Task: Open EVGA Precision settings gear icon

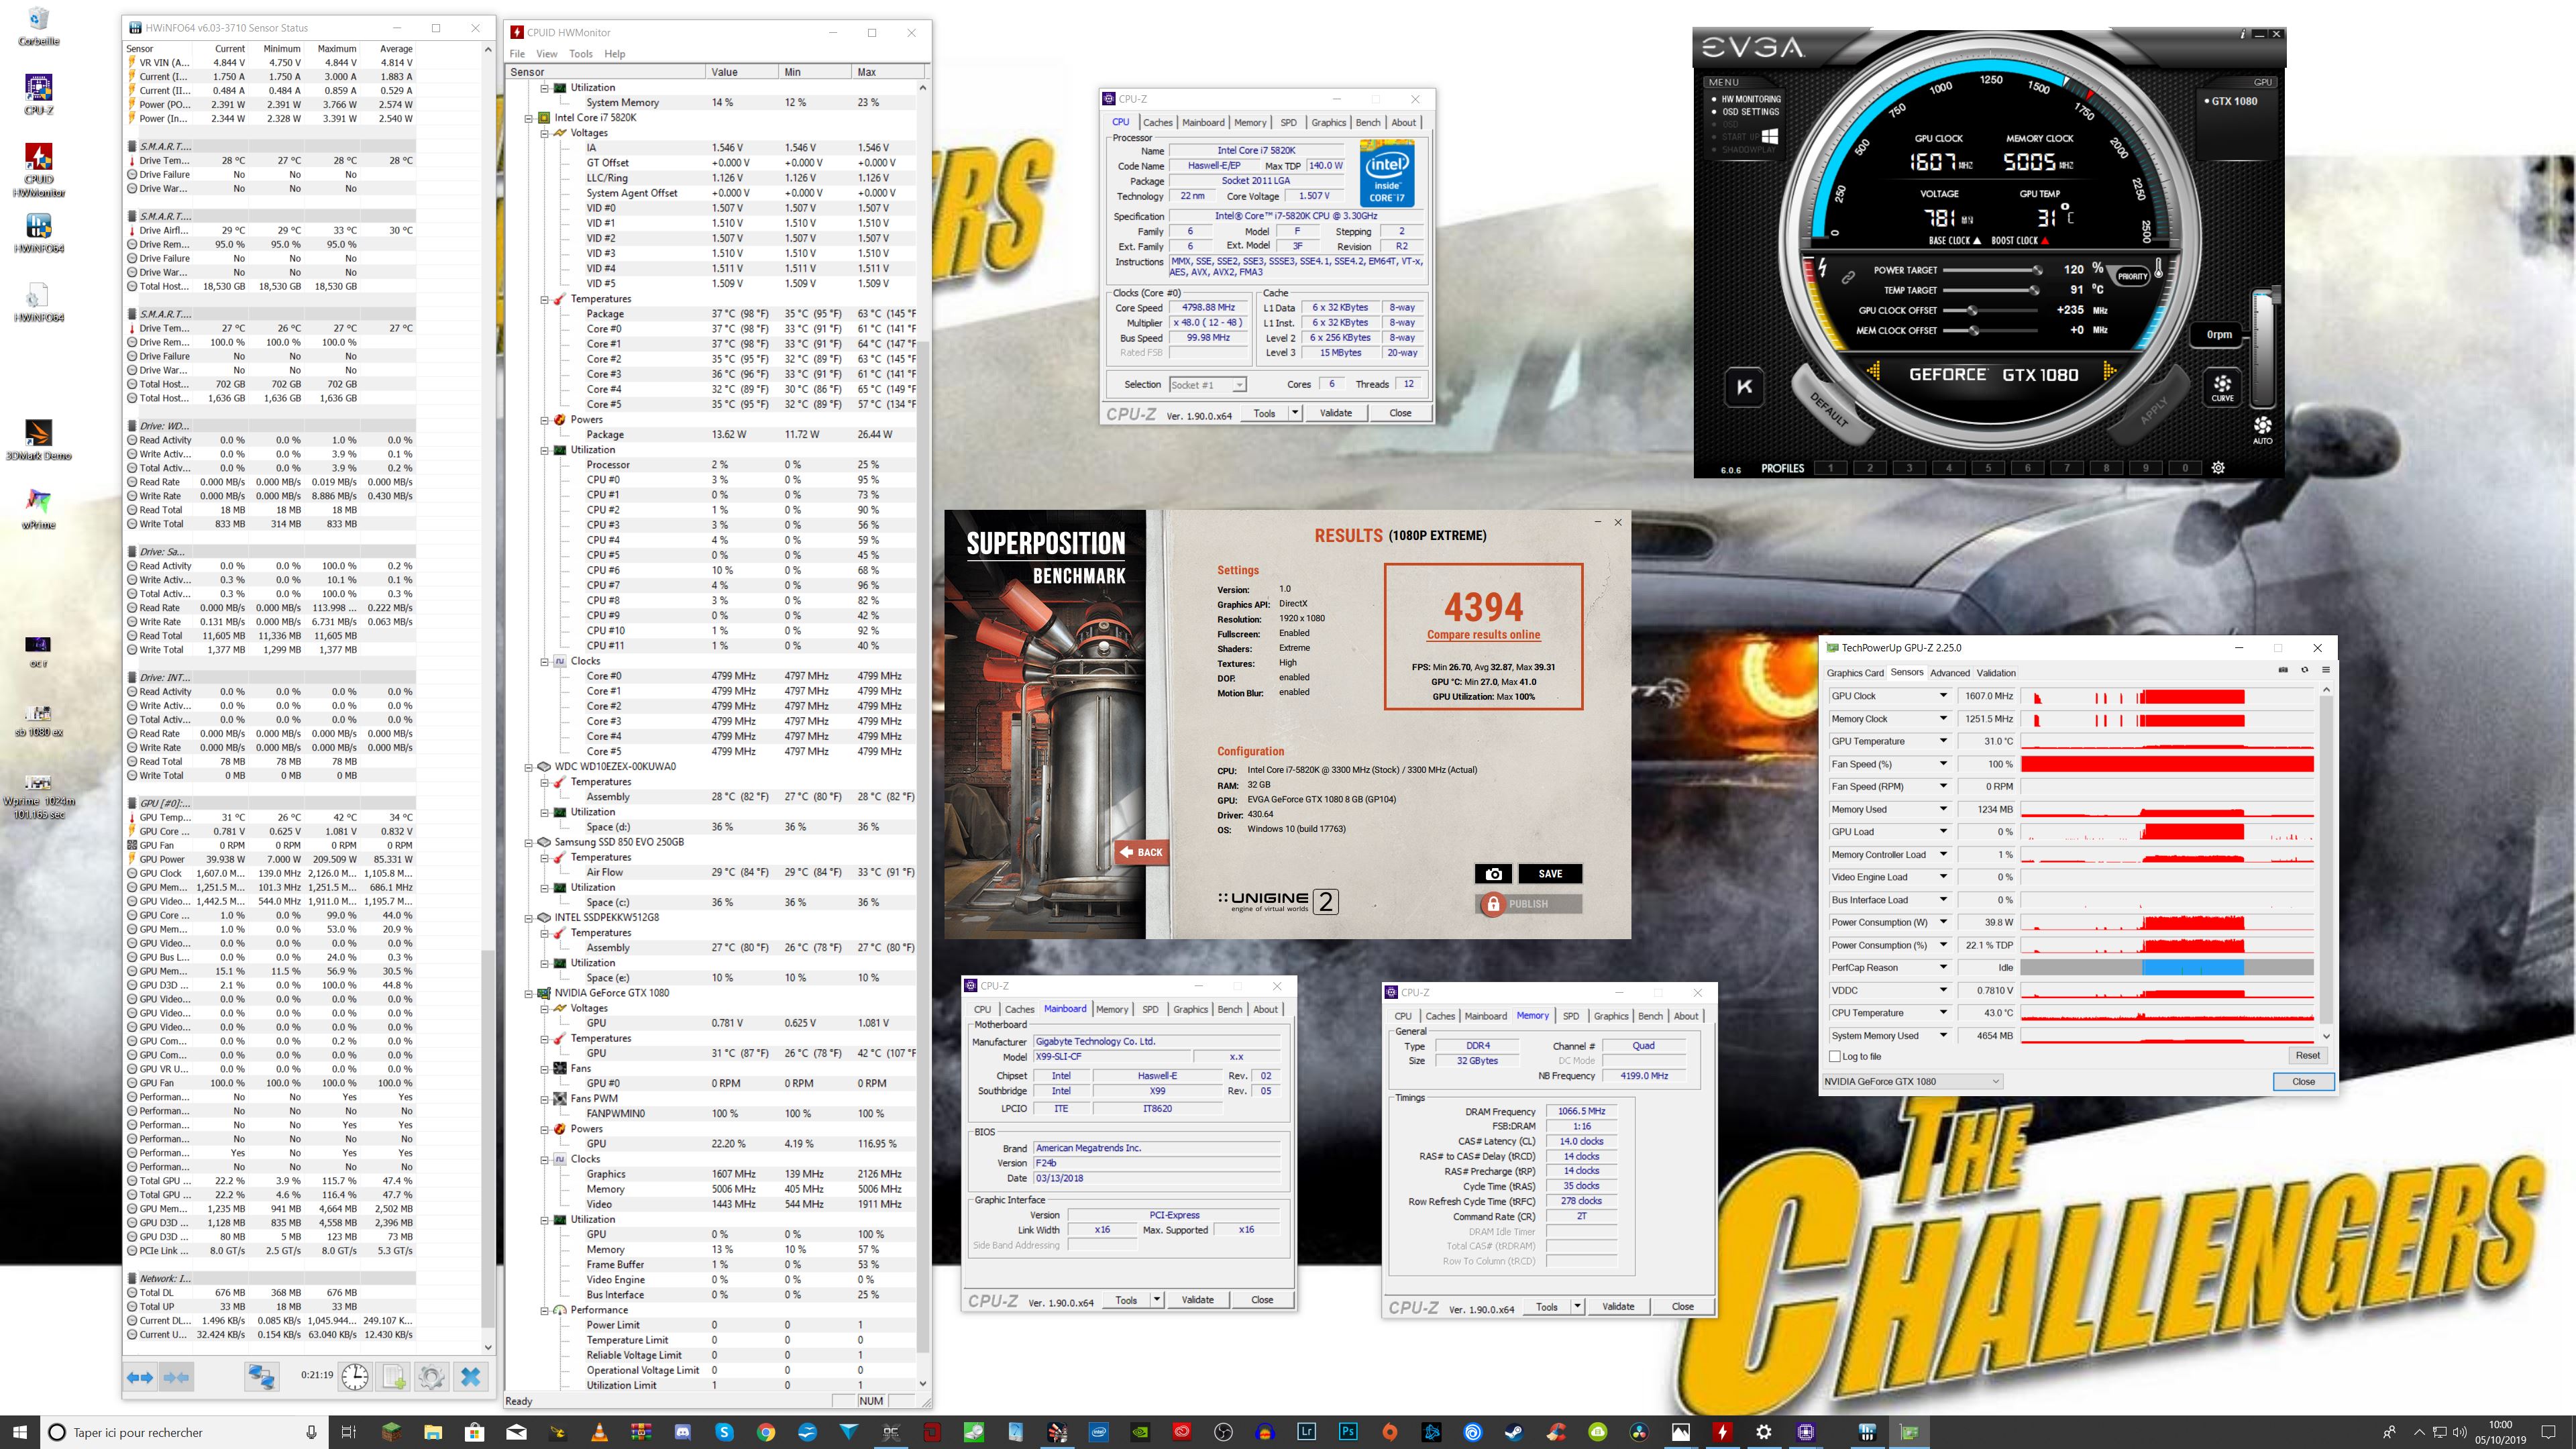Action: 2218,467
